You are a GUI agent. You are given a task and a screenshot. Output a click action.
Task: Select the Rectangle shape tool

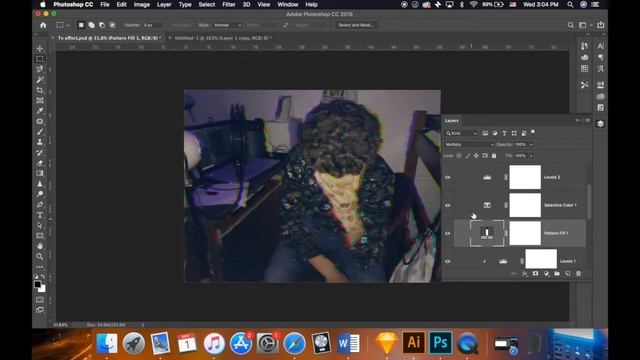click(x=40, y=236)
